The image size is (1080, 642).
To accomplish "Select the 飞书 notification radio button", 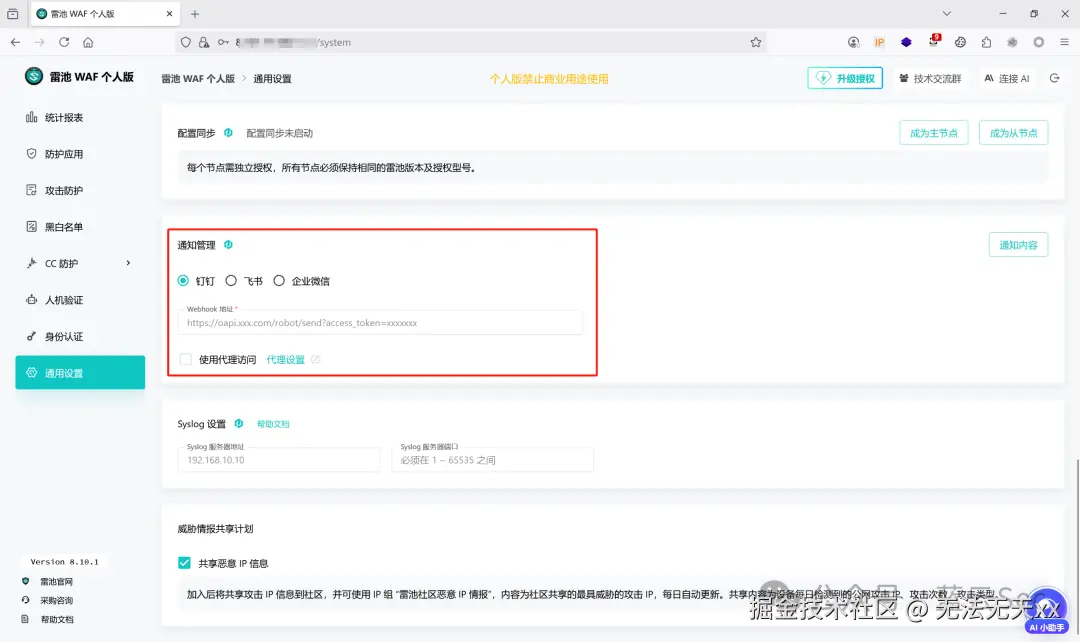I will (231, 281).
